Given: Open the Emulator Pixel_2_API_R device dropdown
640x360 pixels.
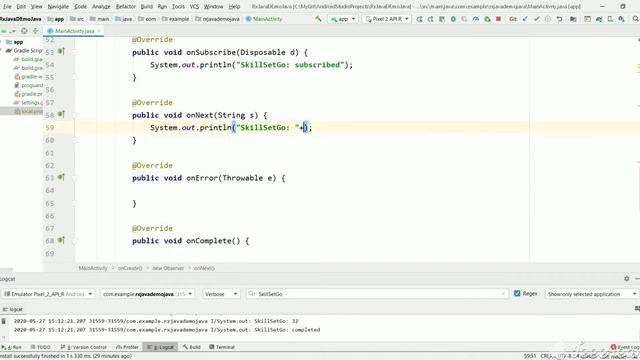Looking at the screenshot, I should coord(48,294).
